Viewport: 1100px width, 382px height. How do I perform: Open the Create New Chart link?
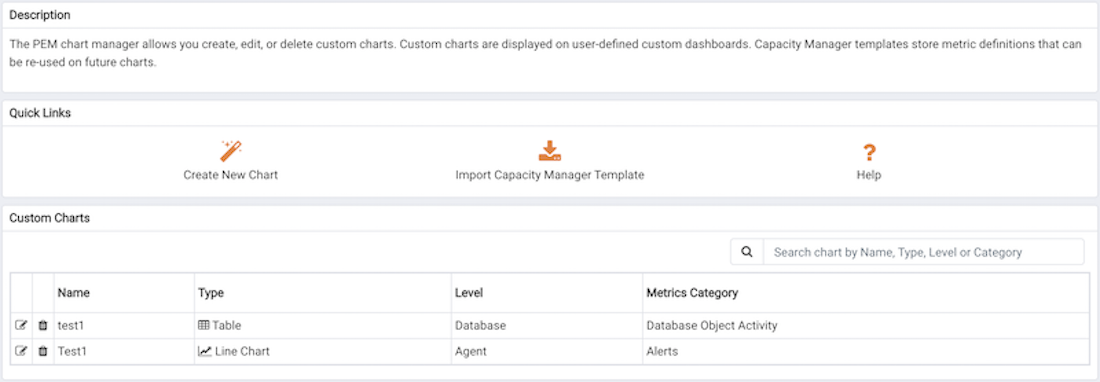[231, 175]
